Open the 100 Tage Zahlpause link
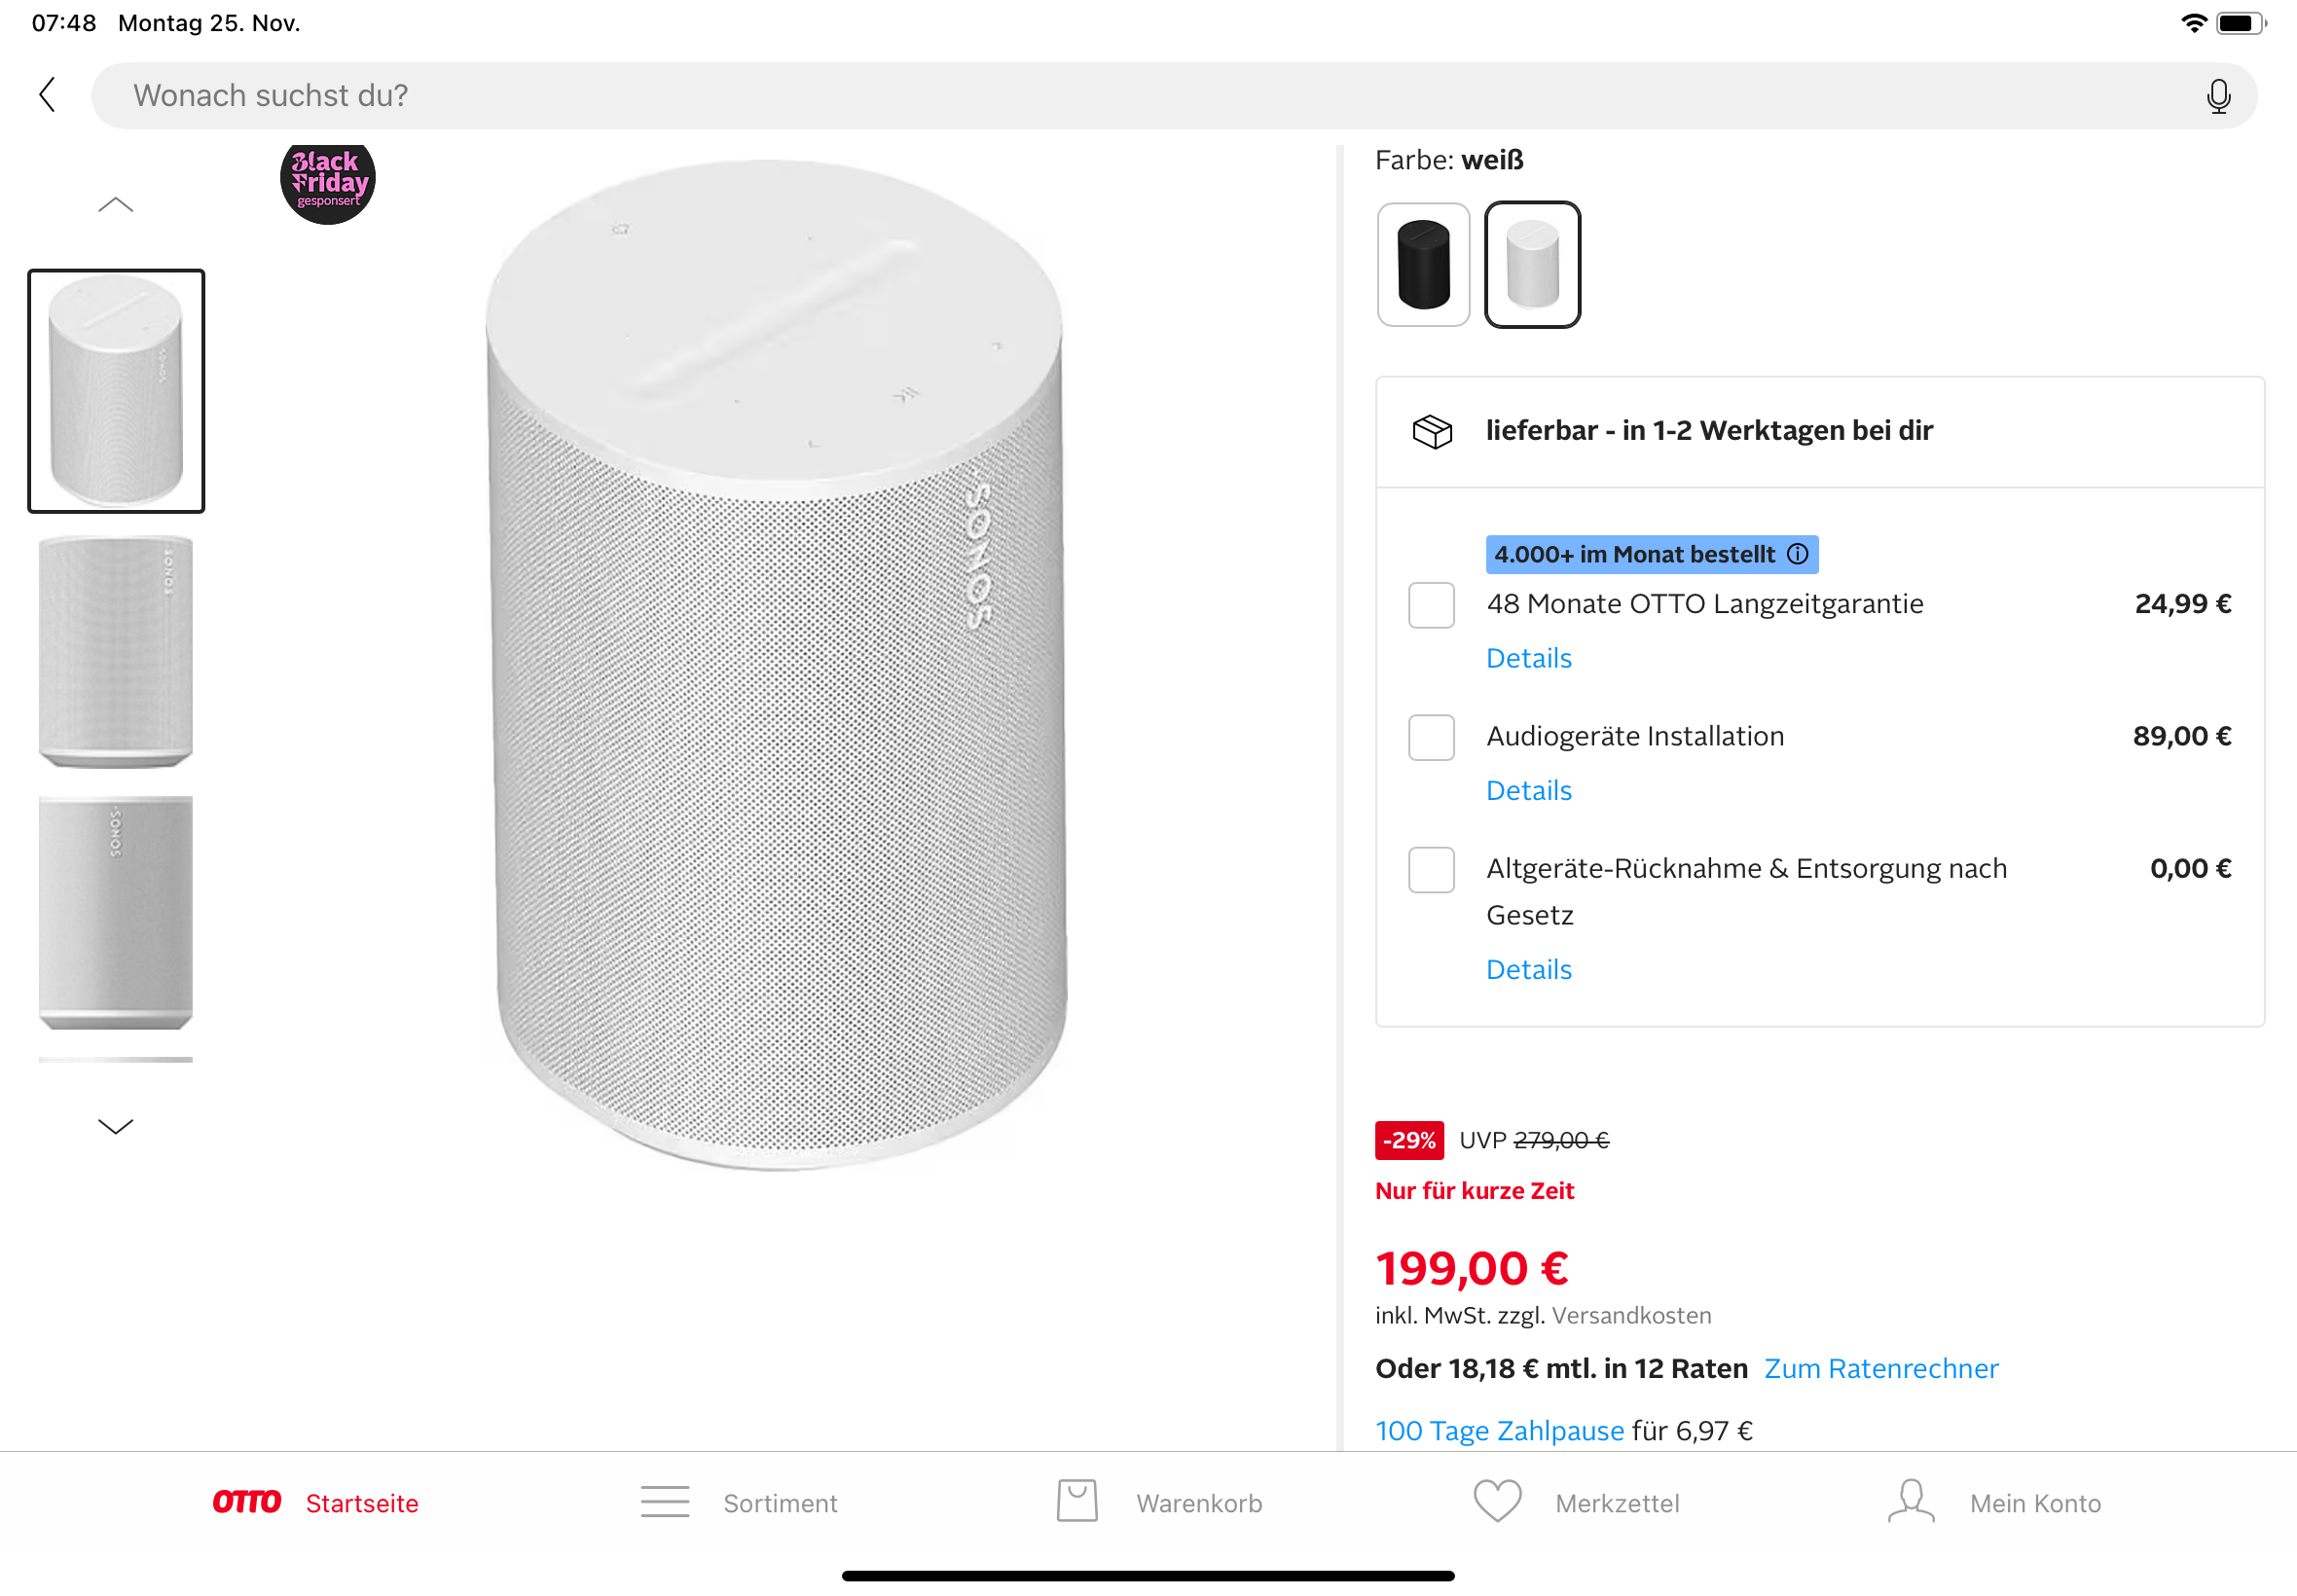Screen dimensions: 2297x1596 coord(1499,1430)
